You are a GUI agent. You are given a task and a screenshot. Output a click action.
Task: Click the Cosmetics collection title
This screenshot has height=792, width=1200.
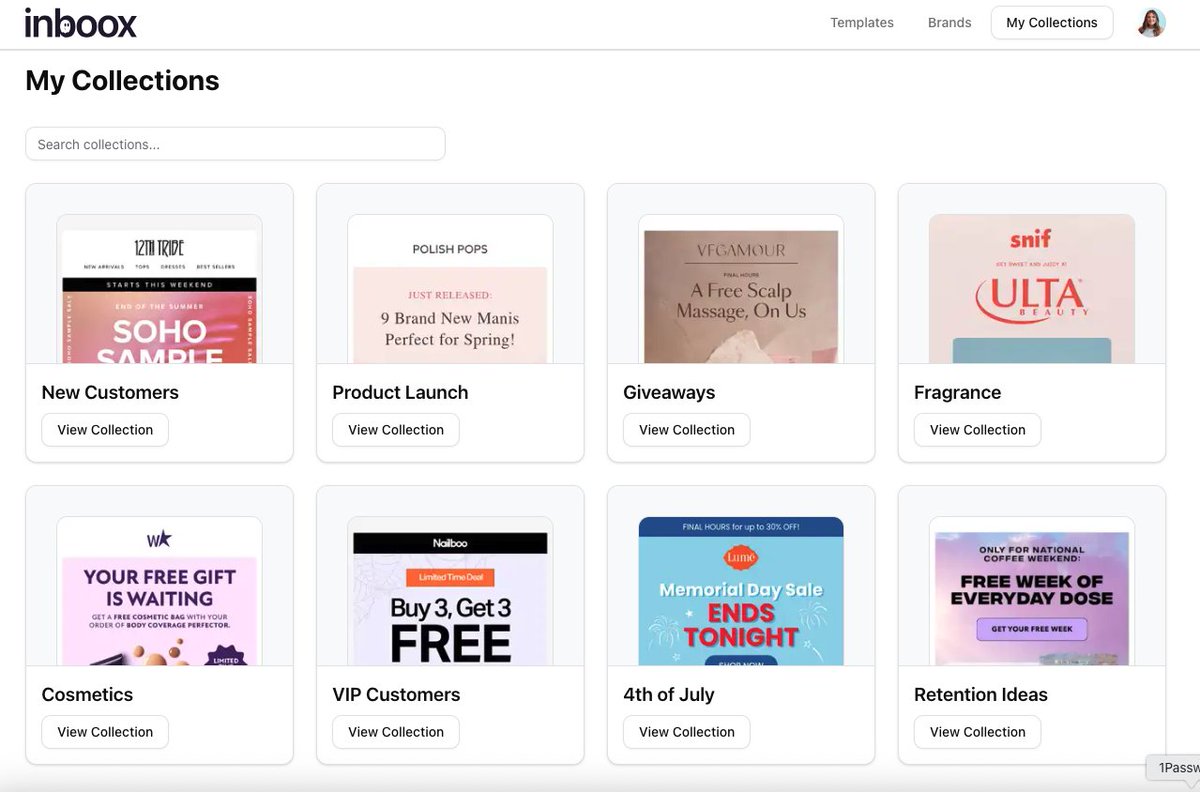[87, 694]
